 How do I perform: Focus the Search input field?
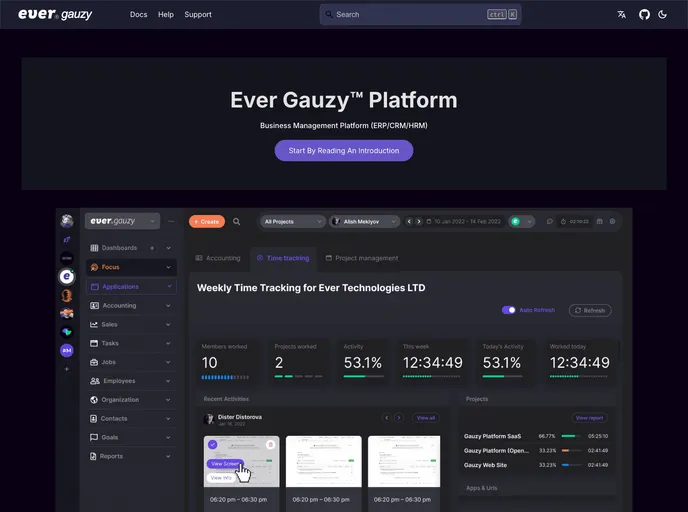point(420,14)
